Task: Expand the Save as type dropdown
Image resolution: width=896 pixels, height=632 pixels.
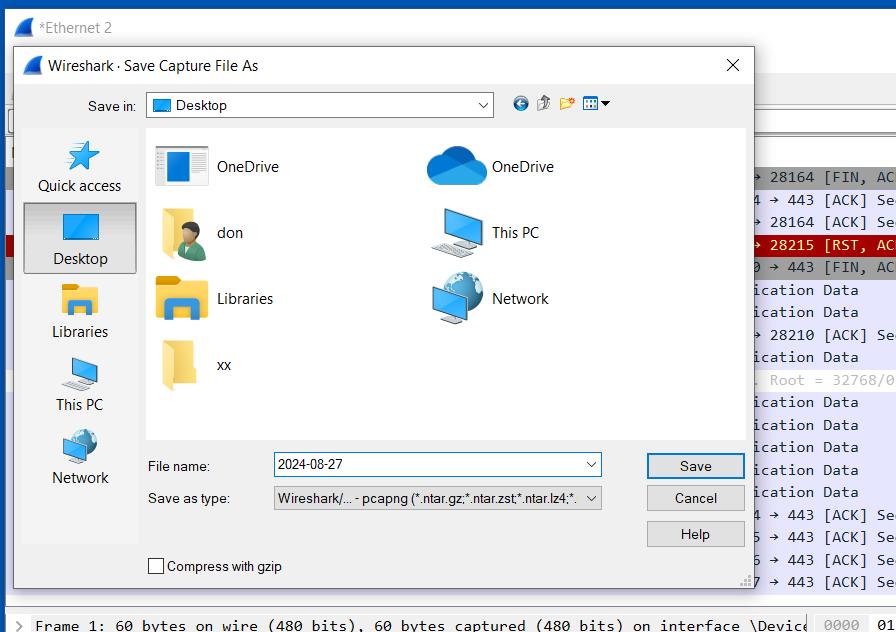Action: 591,498
